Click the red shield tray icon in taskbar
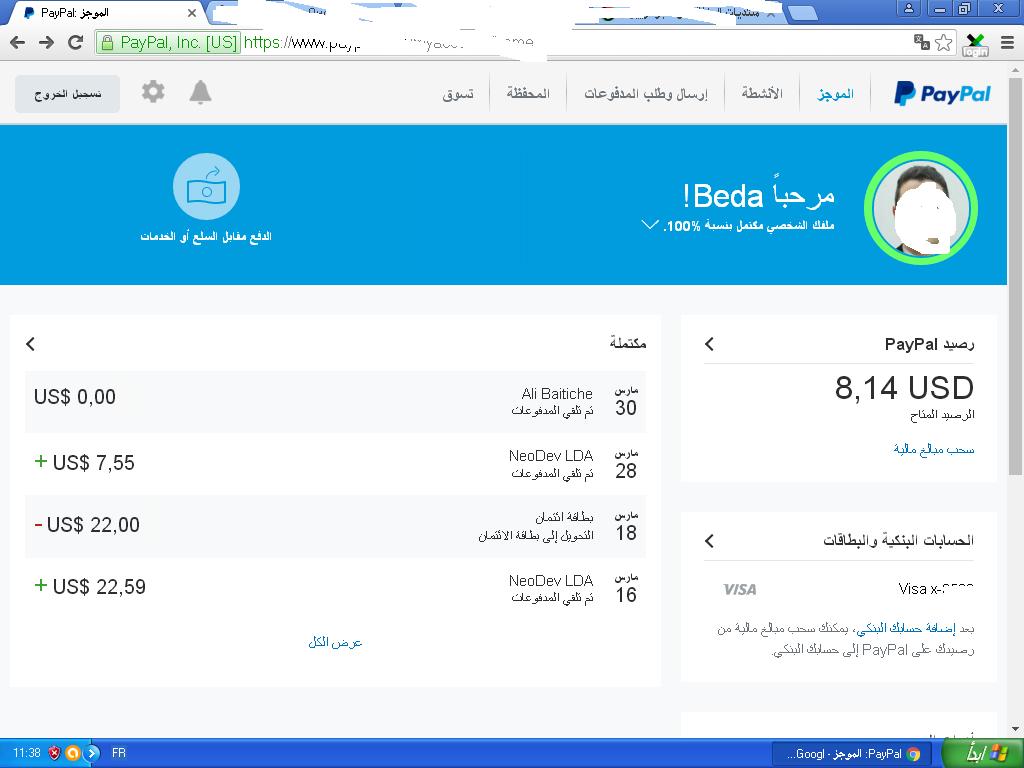Screen dimensions: 1024x768 (54, 753)
